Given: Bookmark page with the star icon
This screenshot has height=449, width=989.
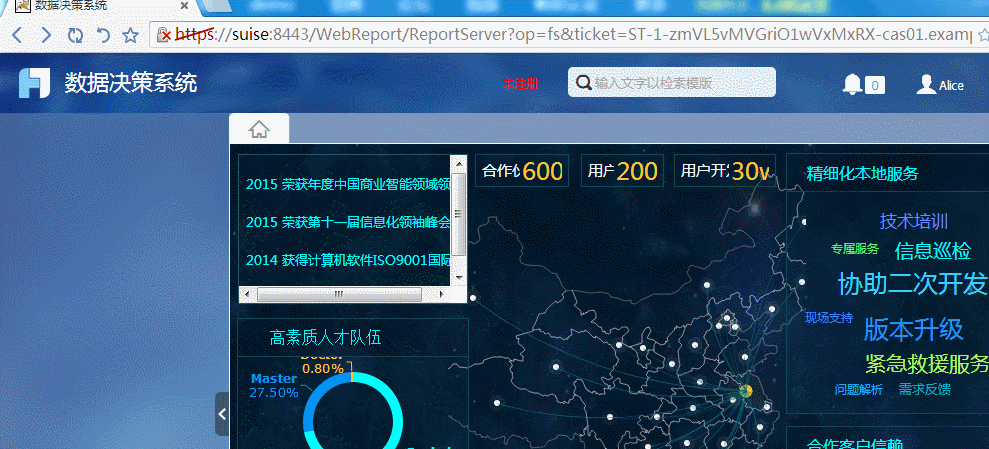Looking at the screenshot, I should pyautogui.click(x=131, y=35).
